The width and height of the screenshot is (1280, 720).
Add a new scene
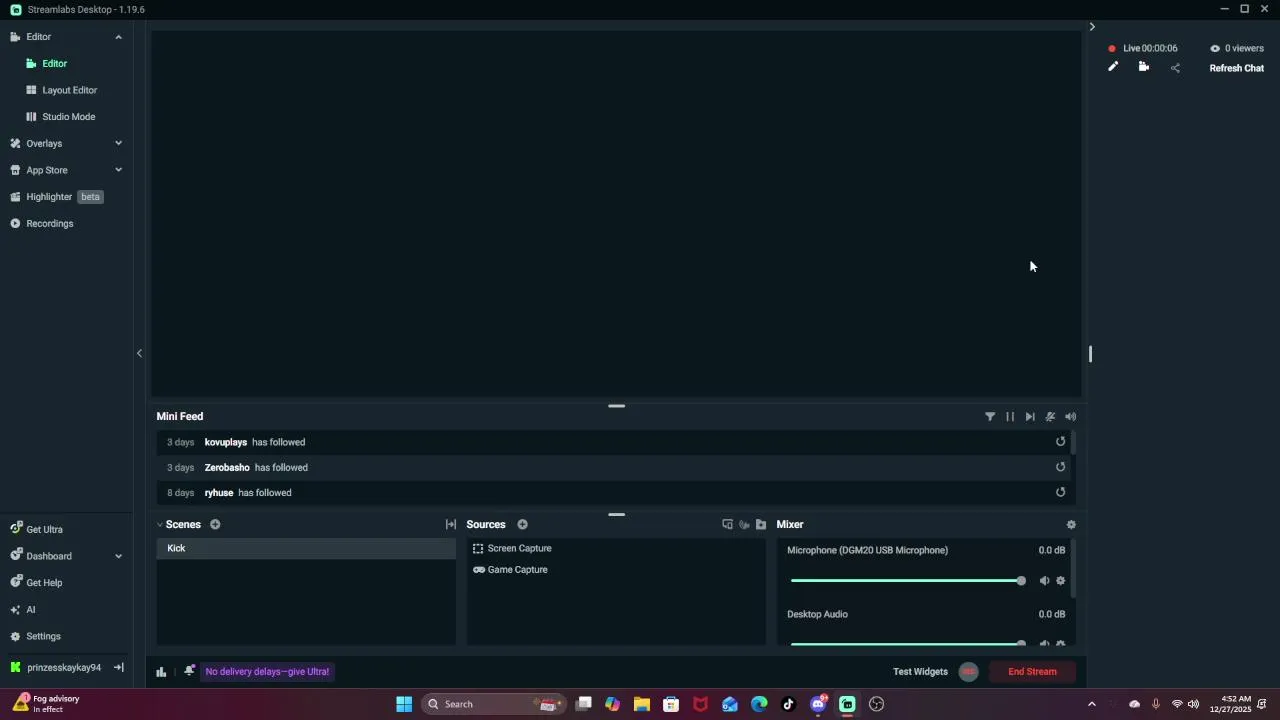point(215,524)
